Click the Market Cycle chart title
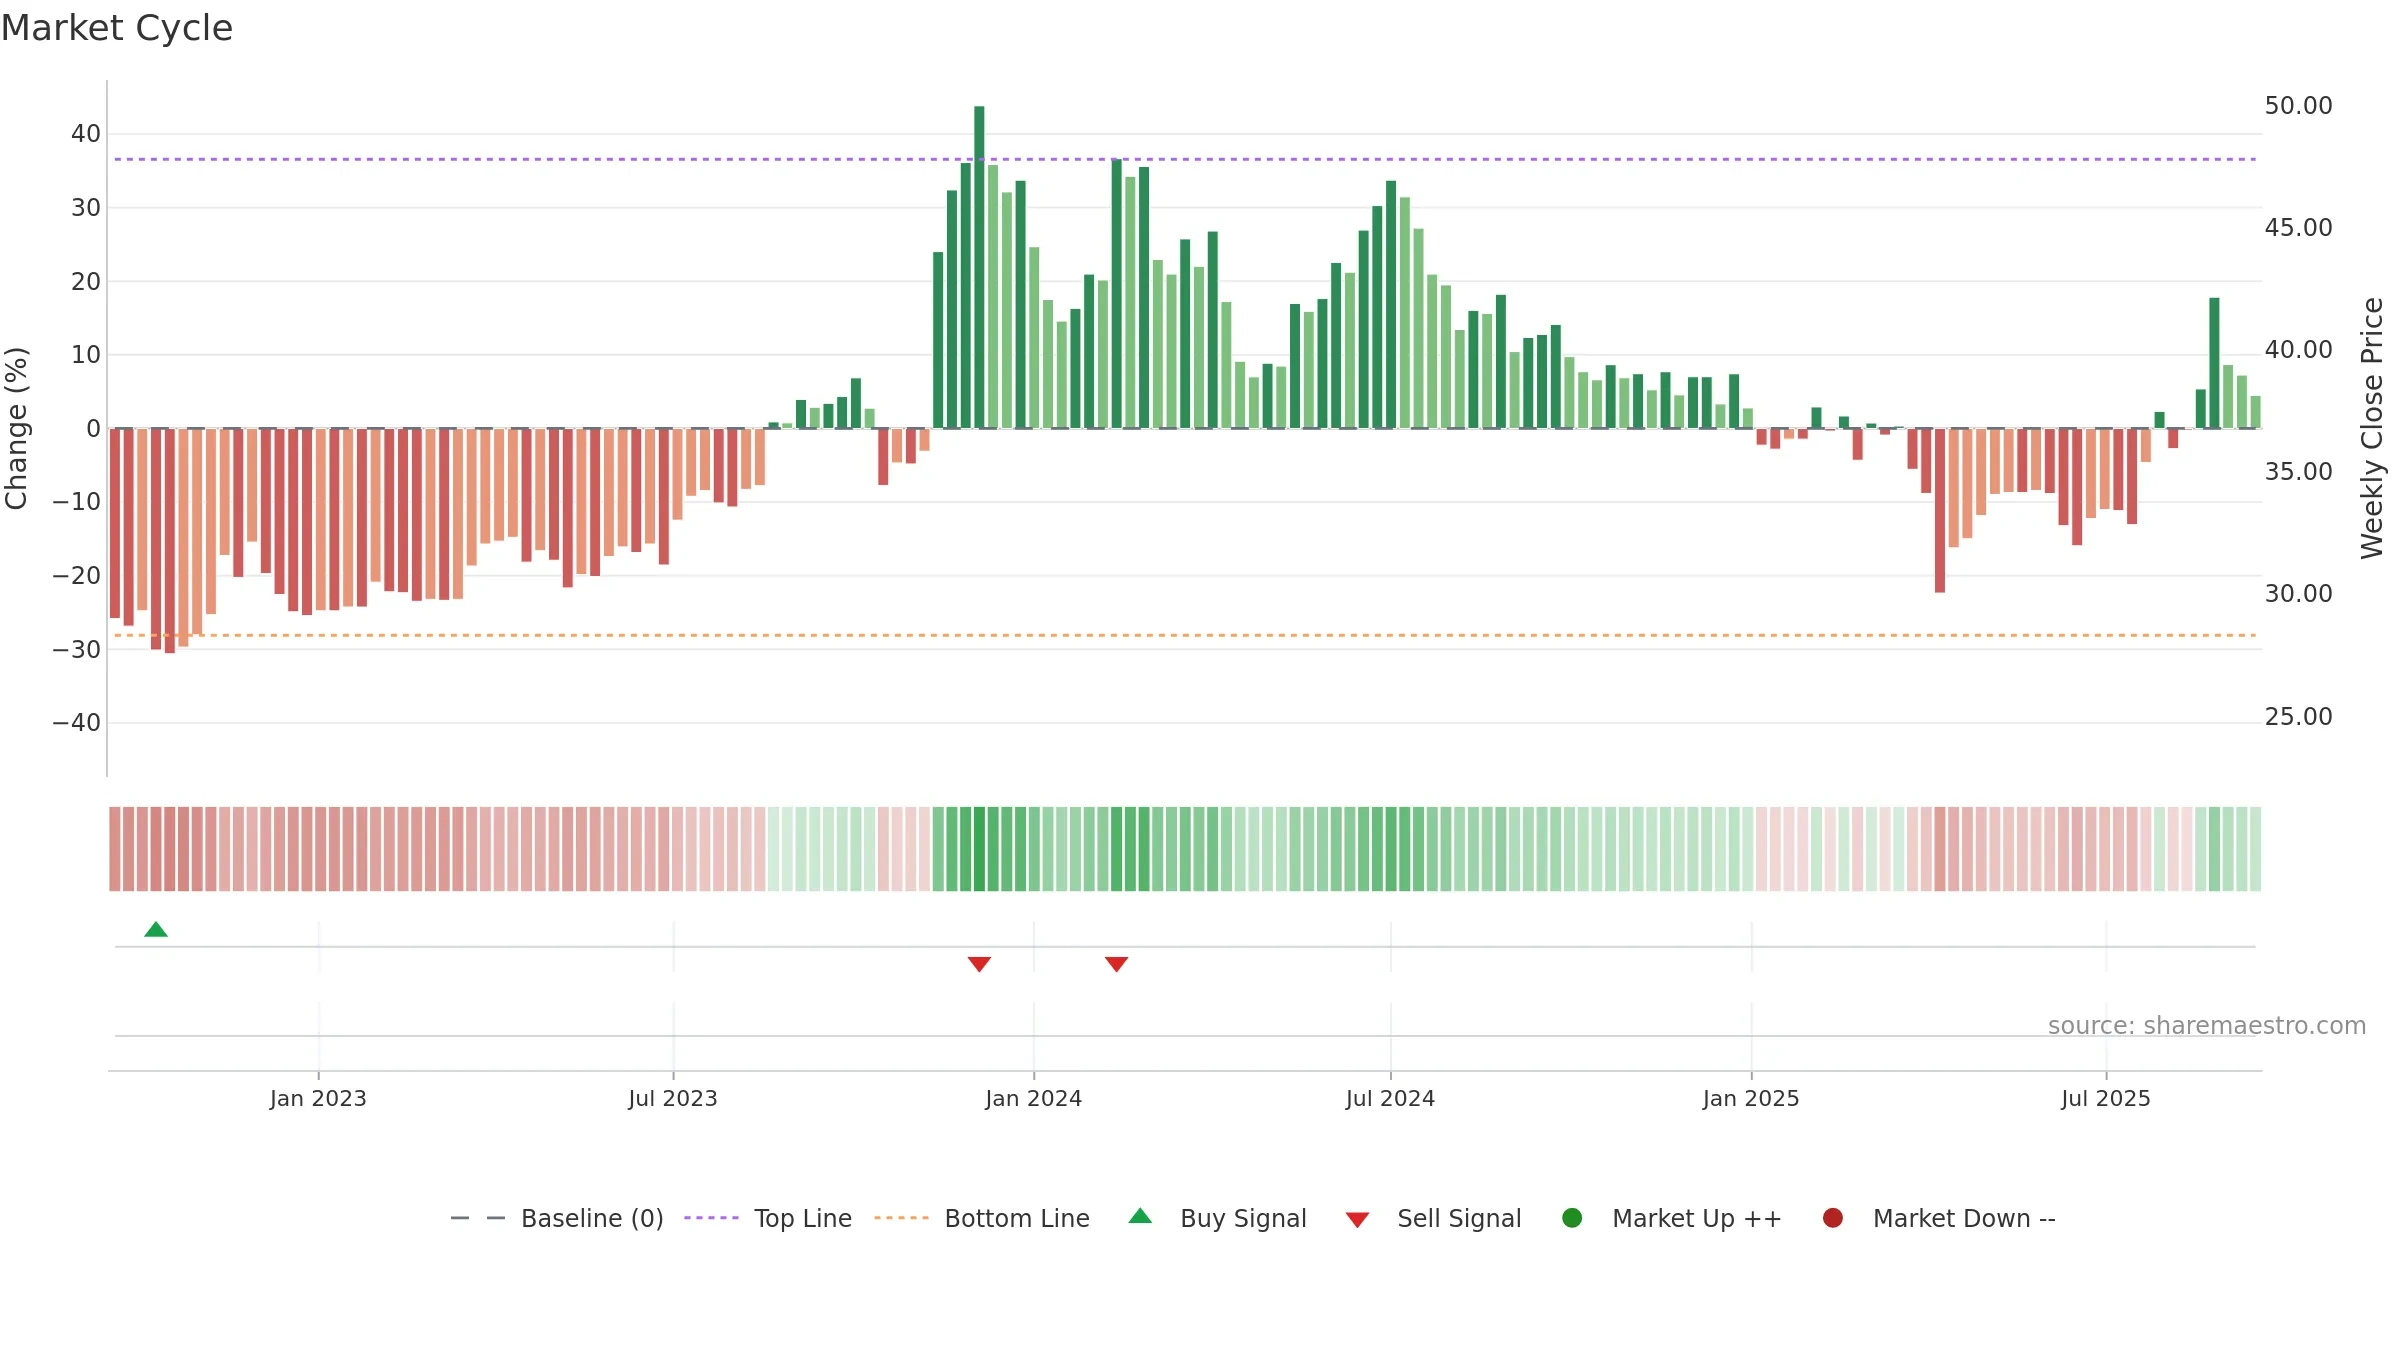Image resolution: width=2400 pixels, height=1350 pixels. coord(117,28)
